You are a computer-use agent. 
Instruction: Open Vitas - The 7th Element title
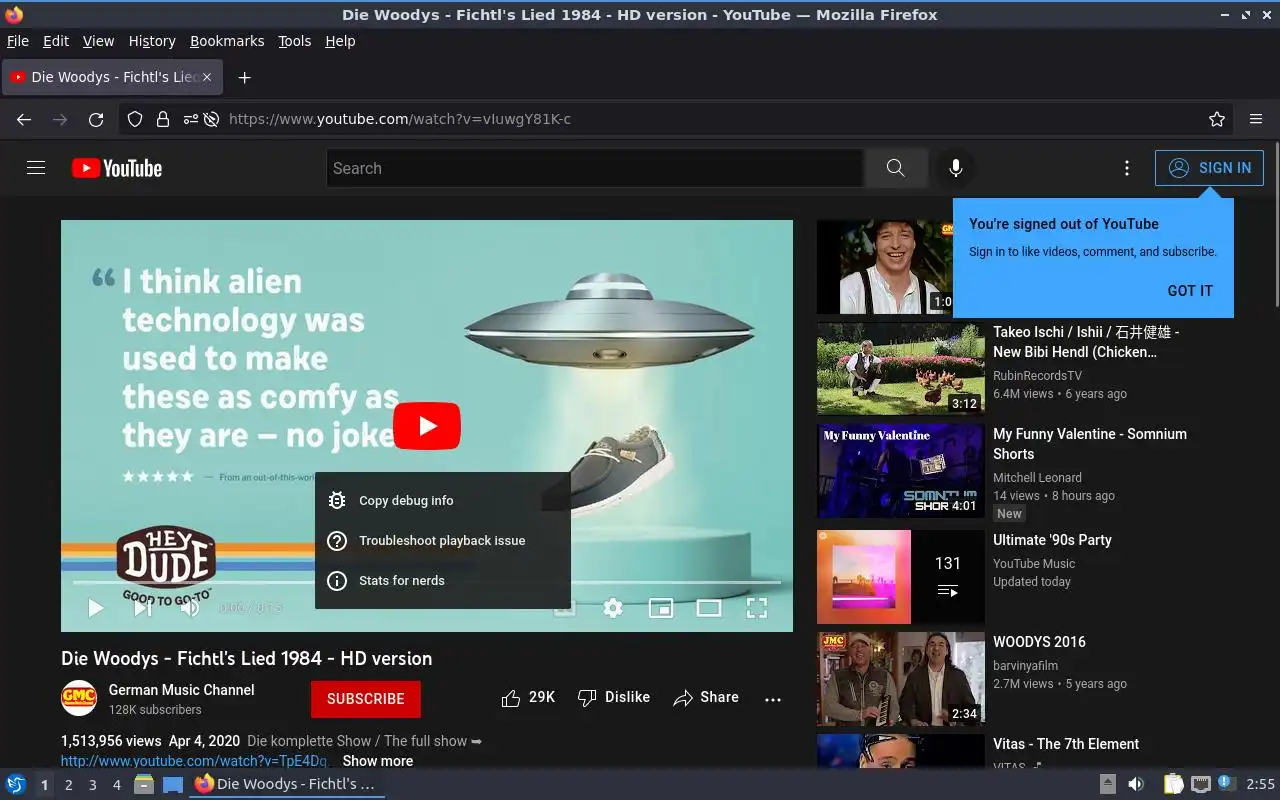click(1066, 744)
